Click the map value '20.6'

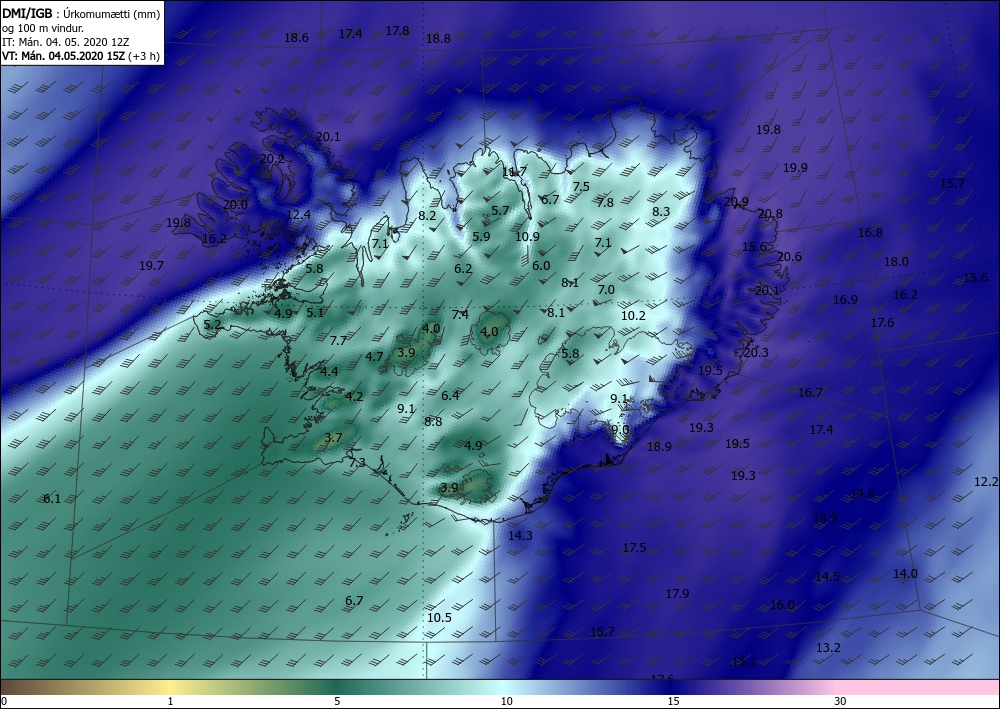(789, 256)
